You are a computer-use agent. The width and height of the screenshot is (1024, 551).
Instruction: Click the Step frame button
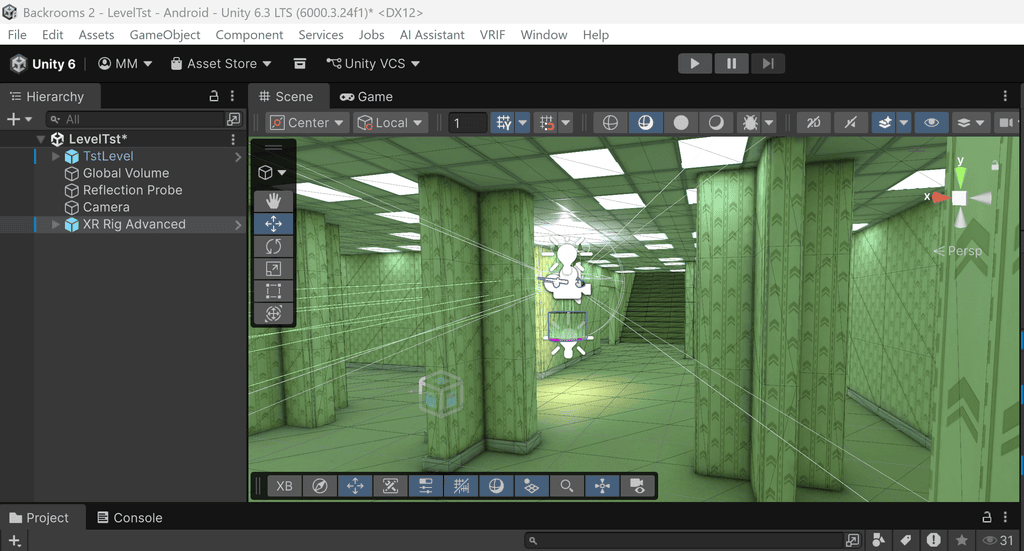coord(768,63)
